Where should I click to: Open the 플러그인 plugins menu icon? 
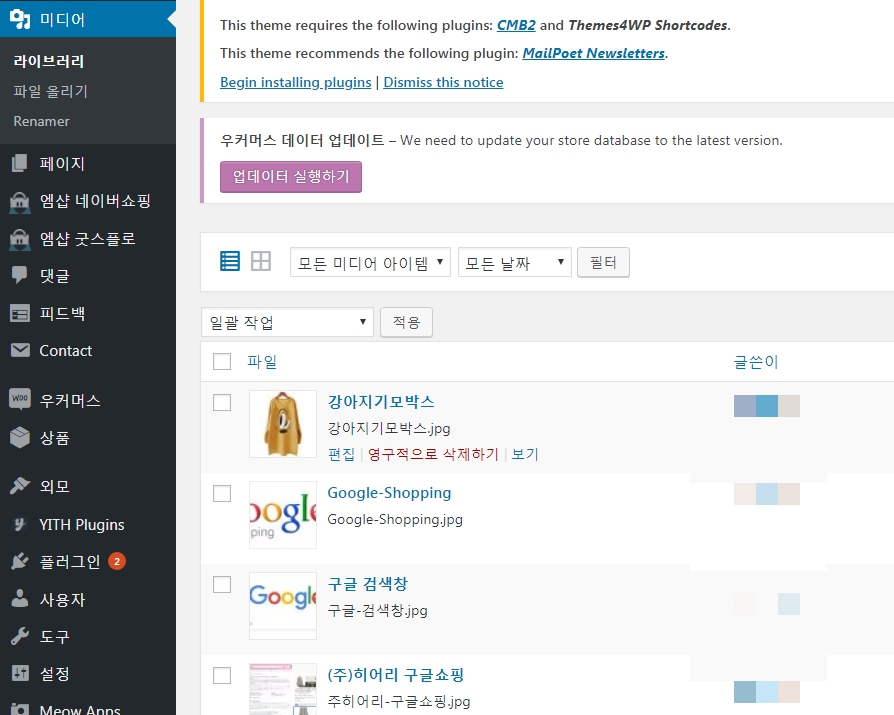[x=20, y=562]
